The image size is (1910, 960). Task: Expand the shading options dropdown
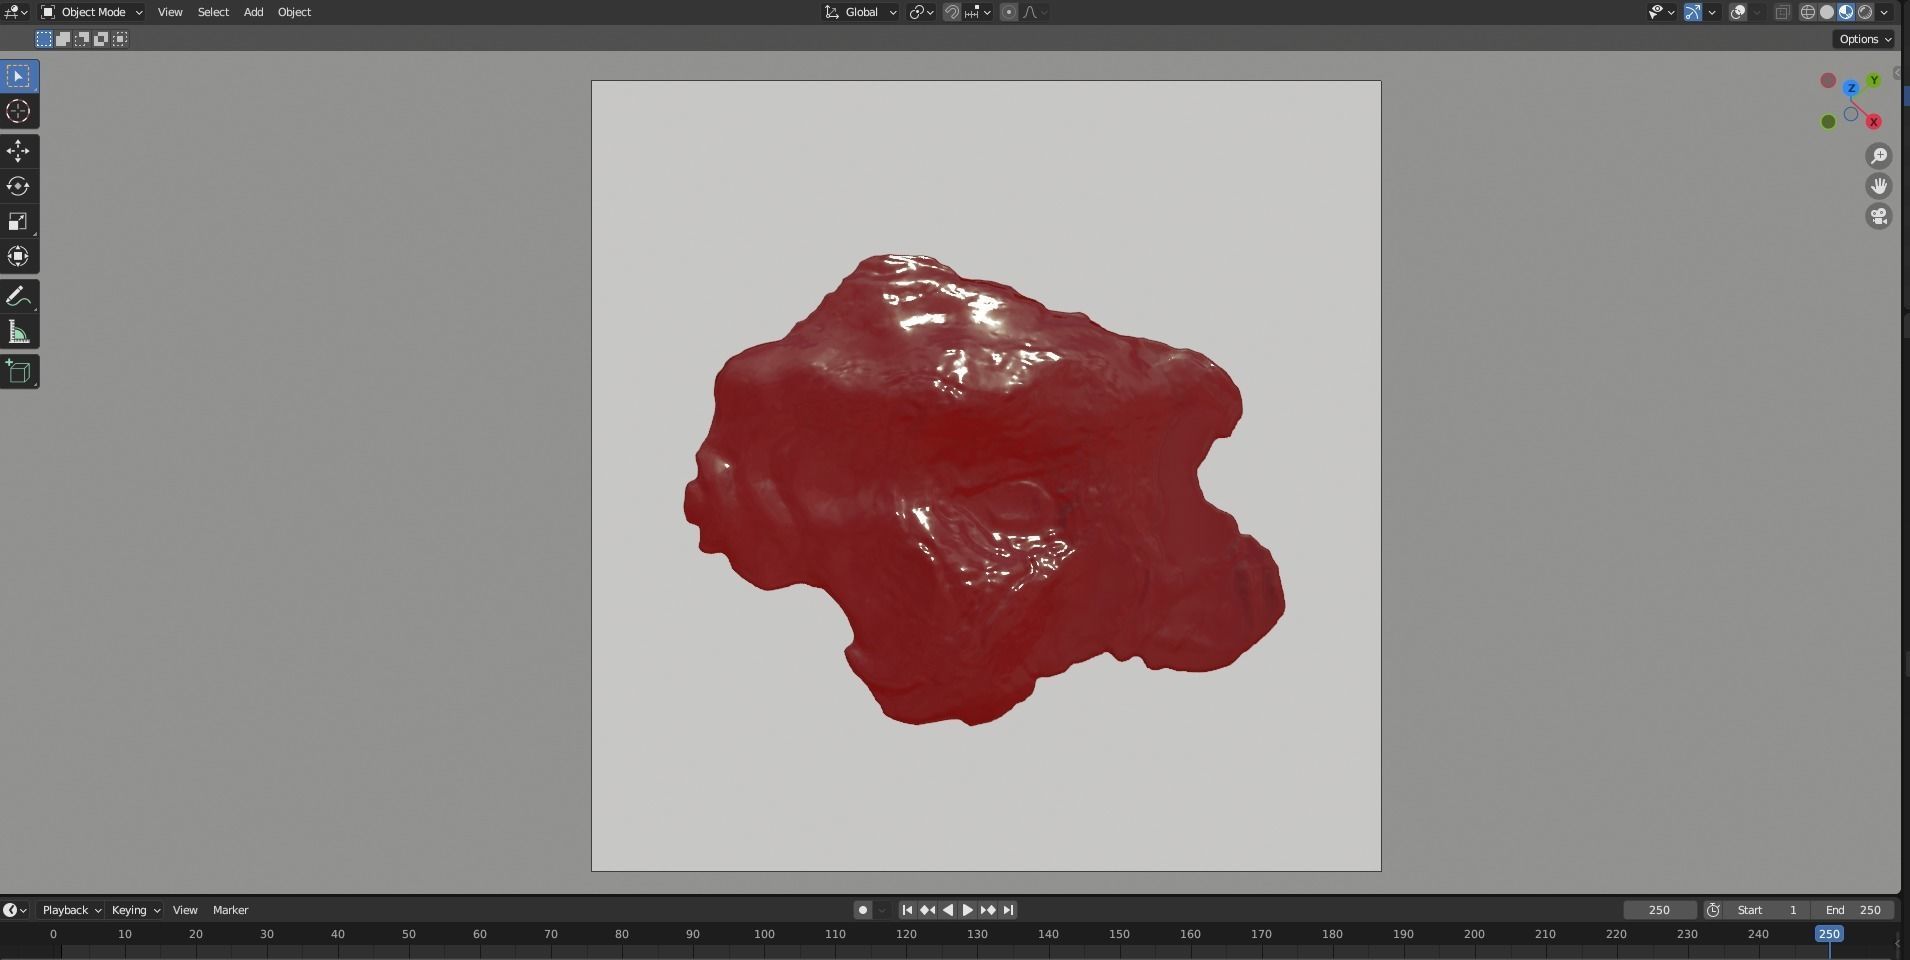pos(1885,12)
